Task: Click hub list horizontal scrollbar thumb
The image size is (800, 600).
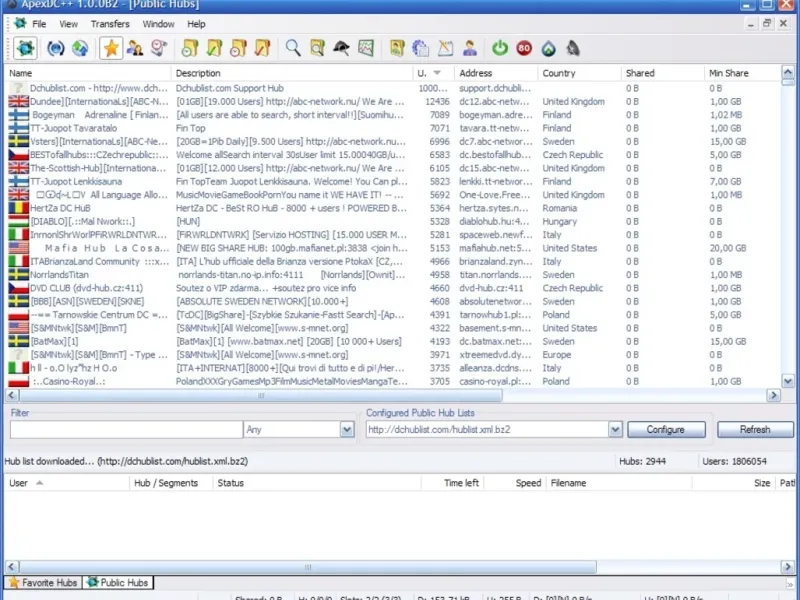Action: [x=261, y=395]
